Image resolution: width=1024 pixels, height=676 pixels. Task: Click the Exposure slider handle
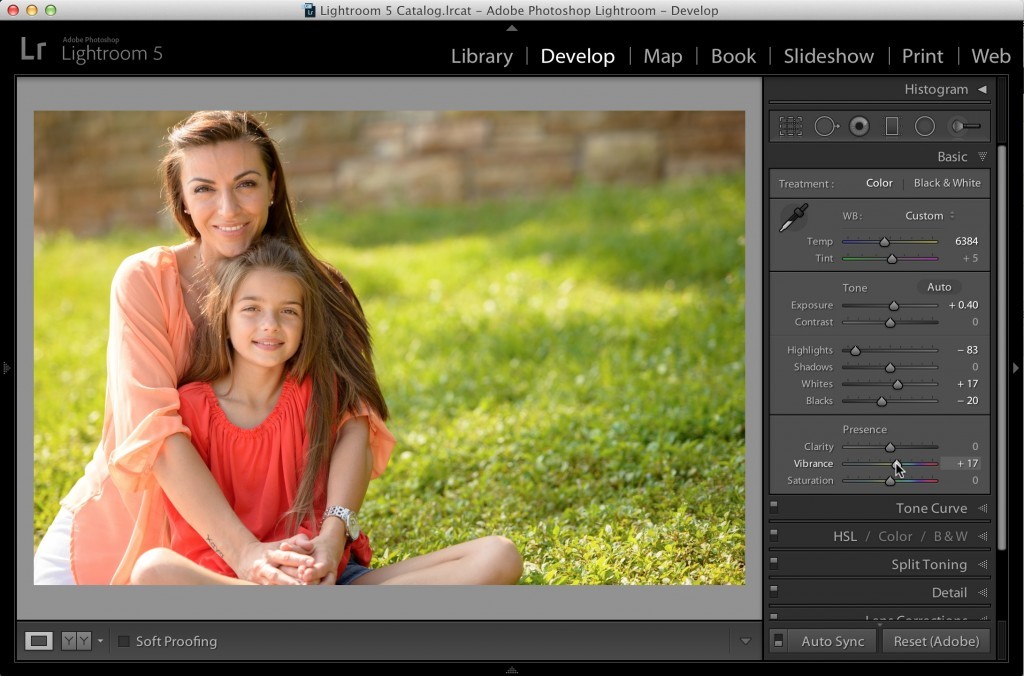(894, 306)
